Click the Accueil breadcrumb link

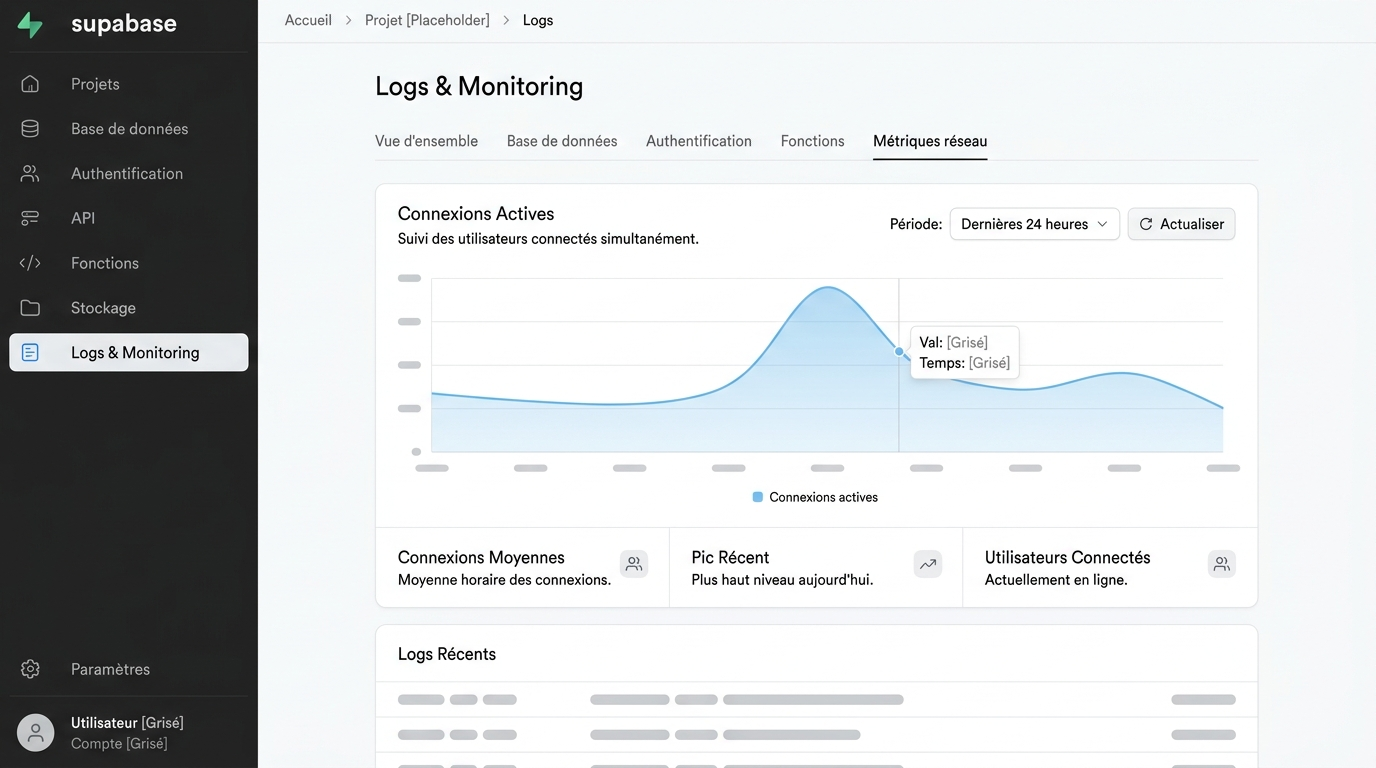tap(308, 20)
